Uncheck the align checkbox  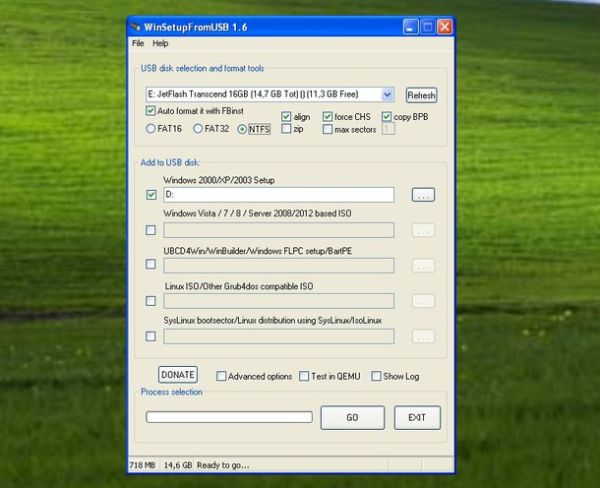coord(286,116)
